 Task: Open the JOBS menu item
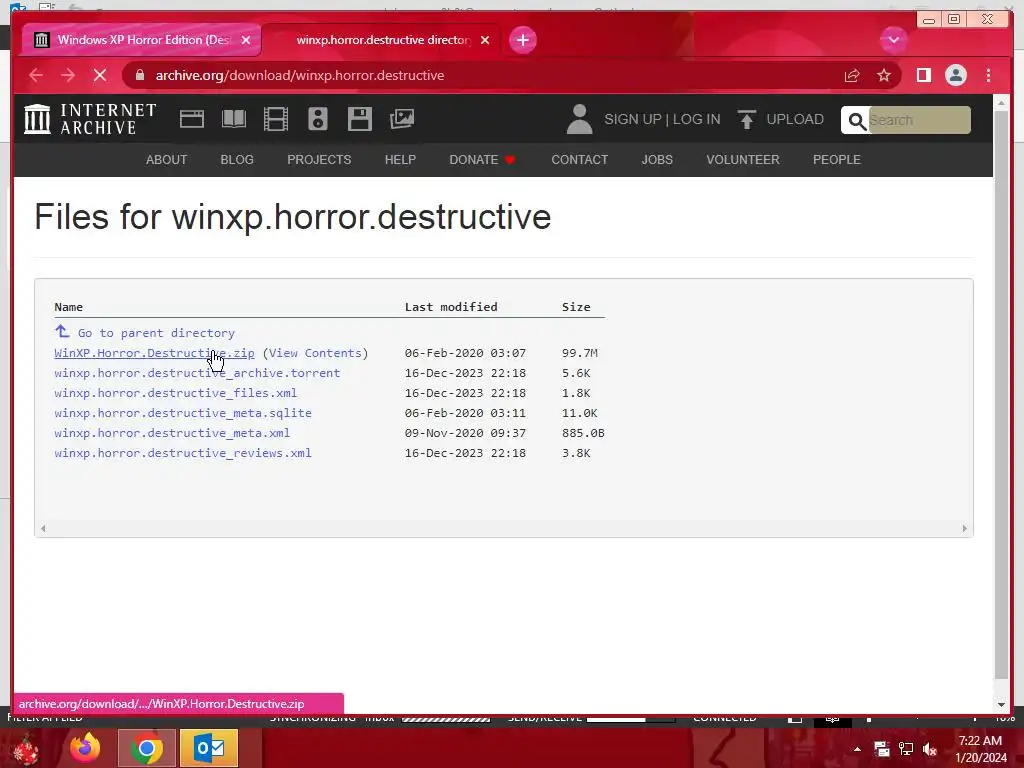[x=657, y=159]
